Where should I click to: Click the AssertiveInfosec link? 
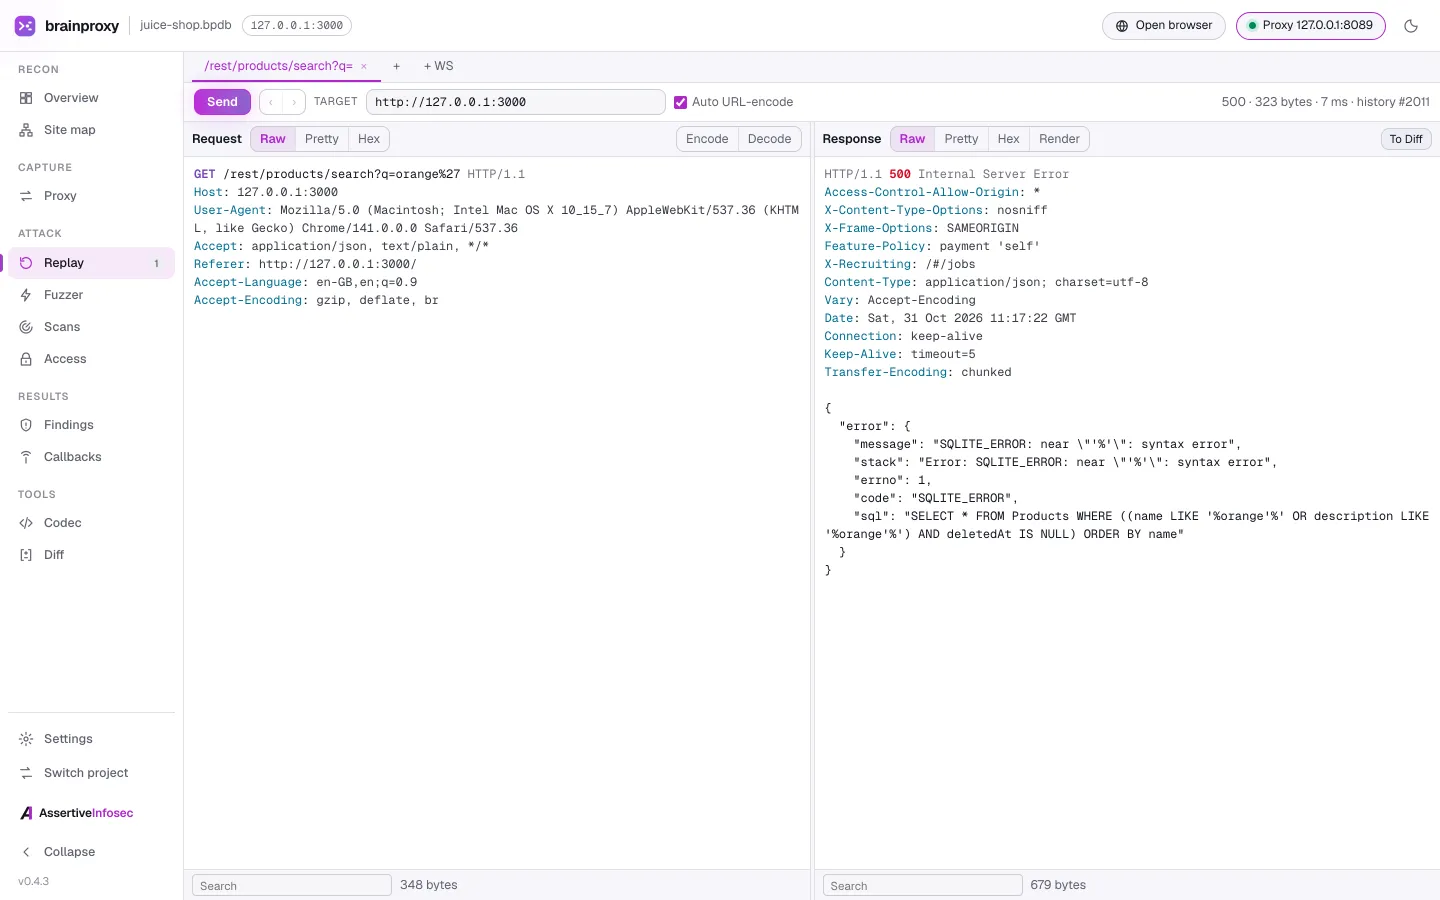point(77,813)
